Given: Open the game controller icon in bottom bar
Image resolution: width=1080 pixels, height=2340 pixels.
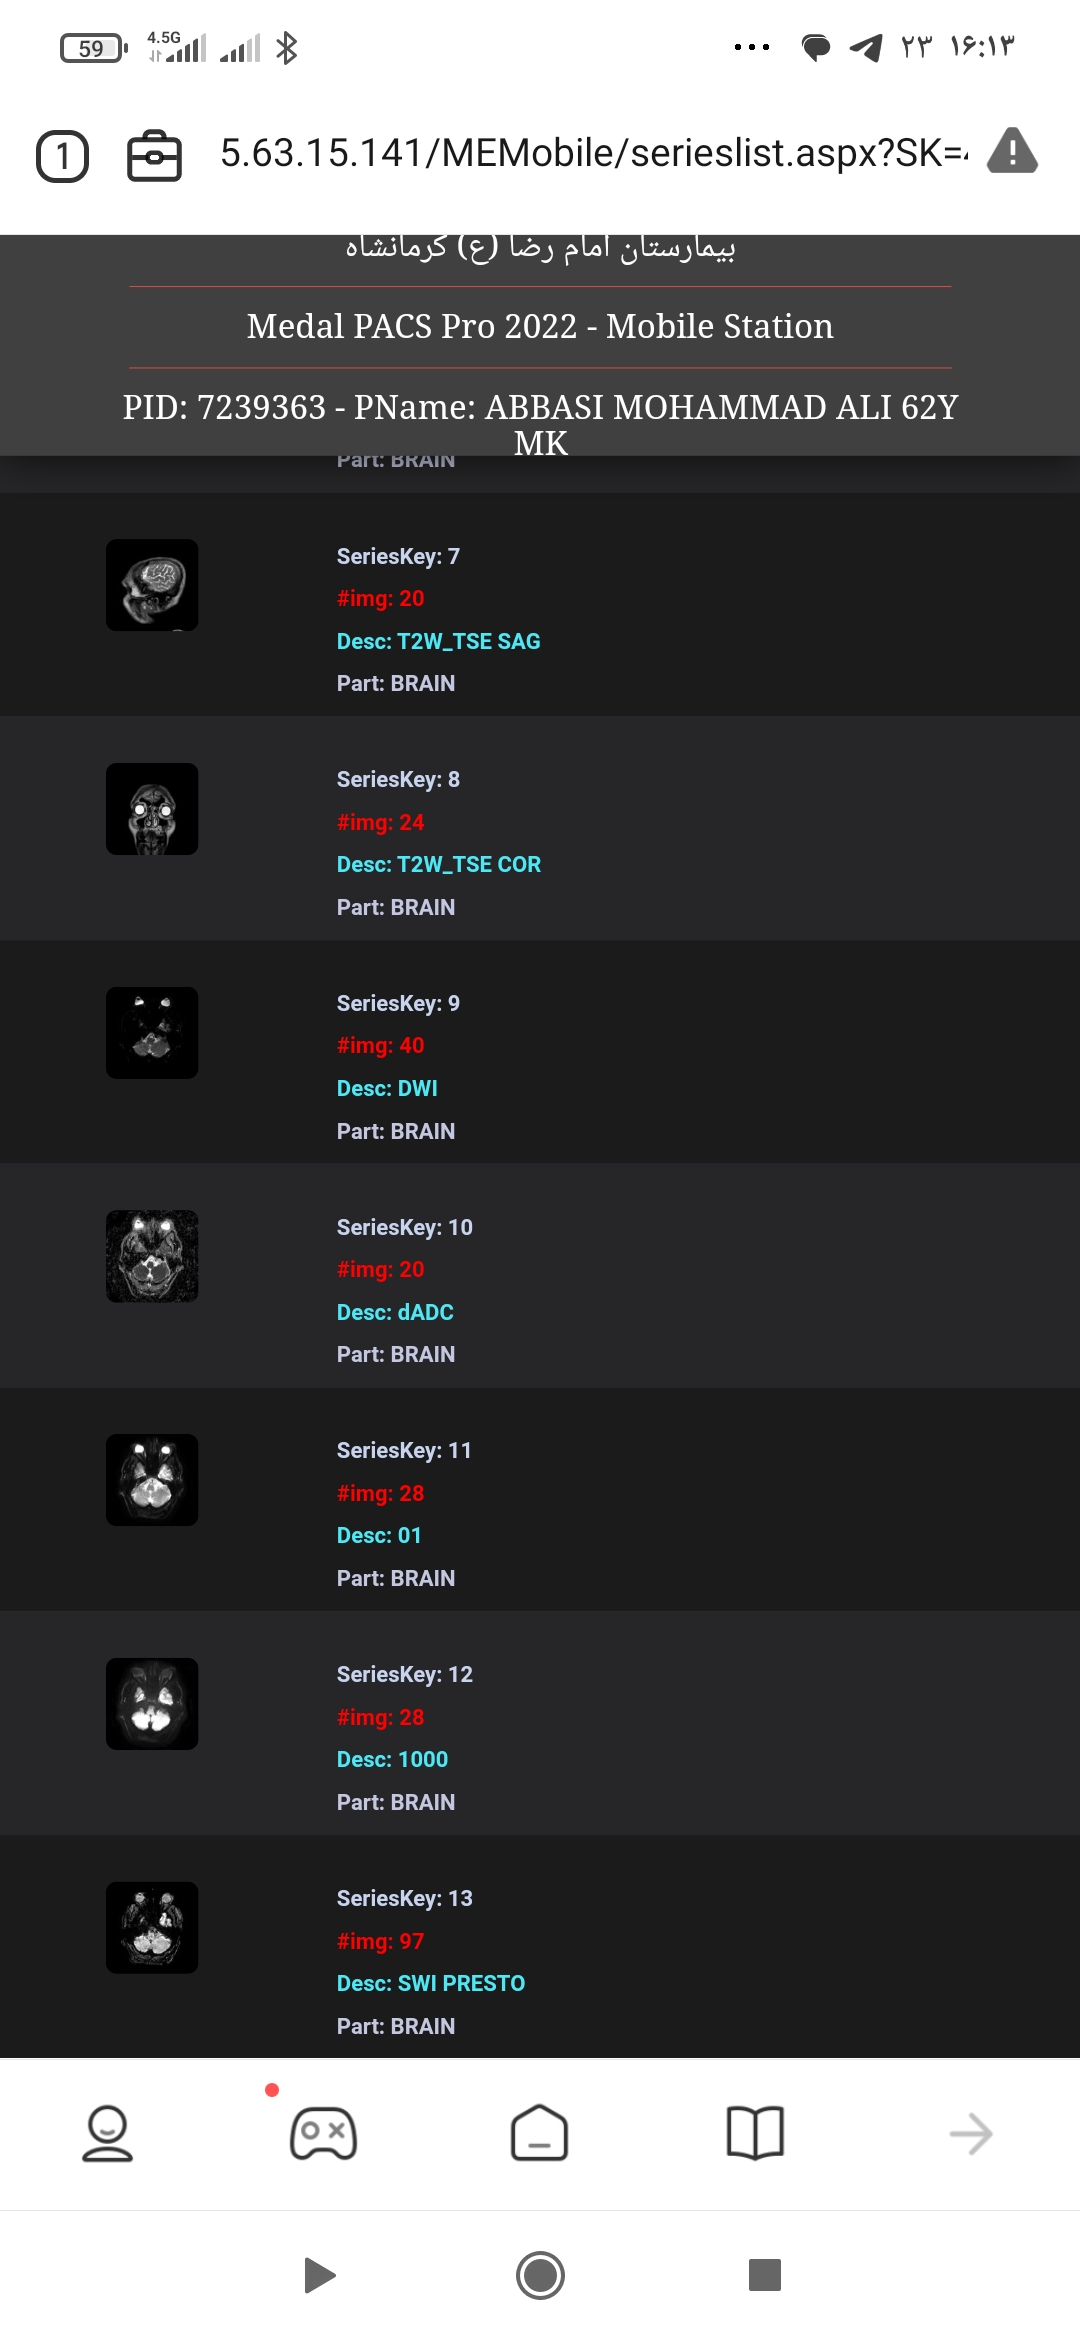Looking at the screenshot, I should click(323, 2133).
